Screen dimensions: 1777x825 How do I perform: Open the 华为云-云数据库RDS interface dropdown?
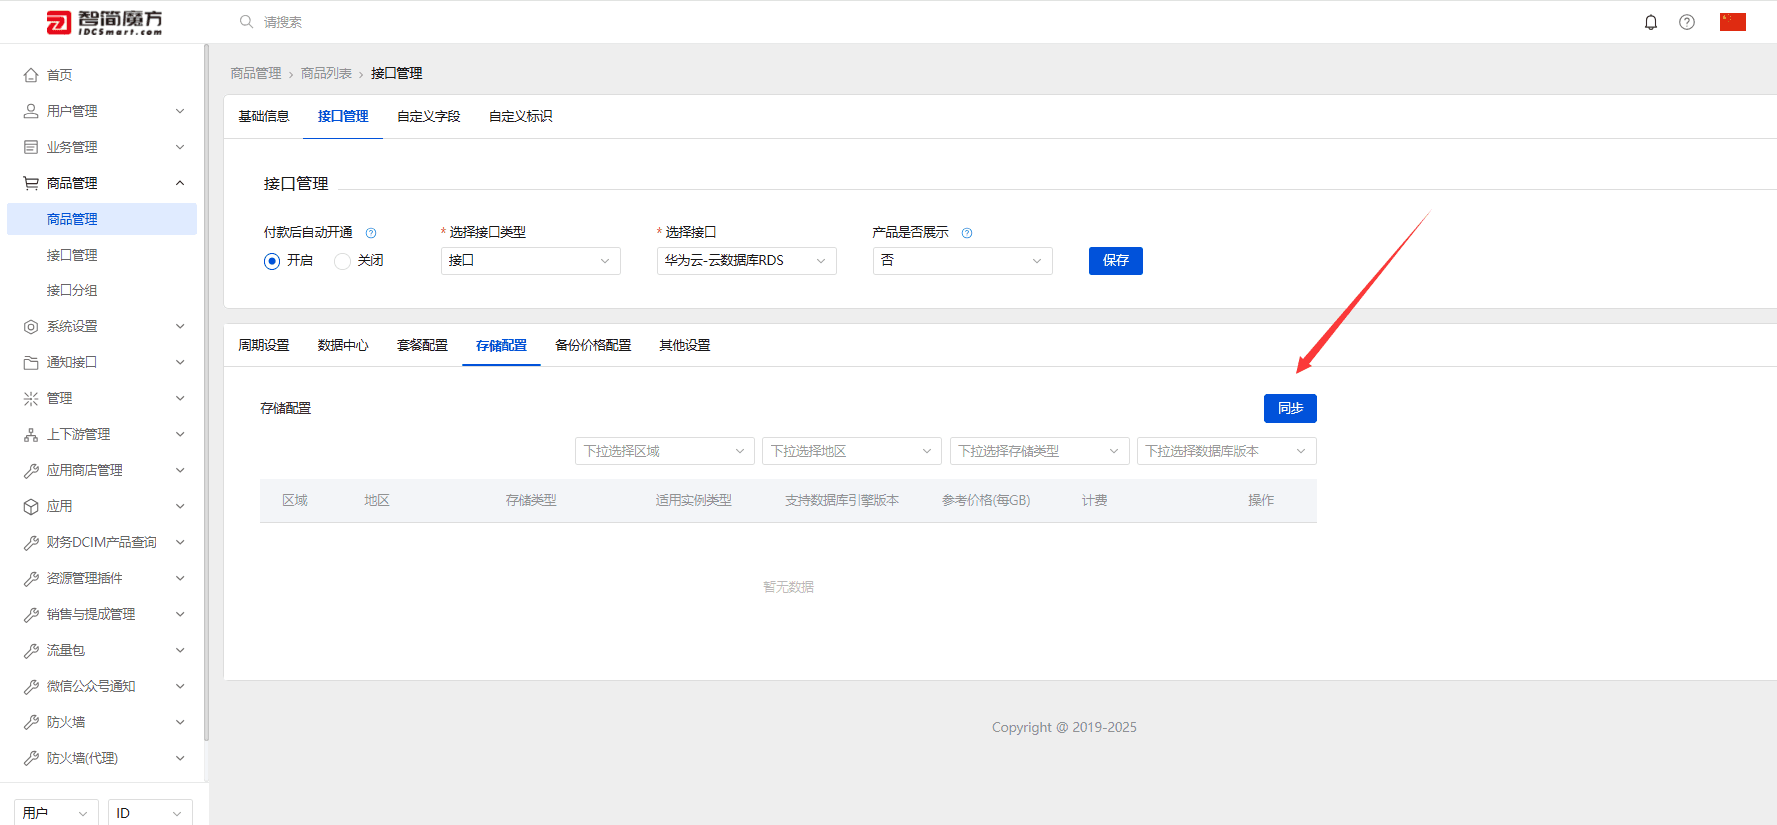point(747,261)
